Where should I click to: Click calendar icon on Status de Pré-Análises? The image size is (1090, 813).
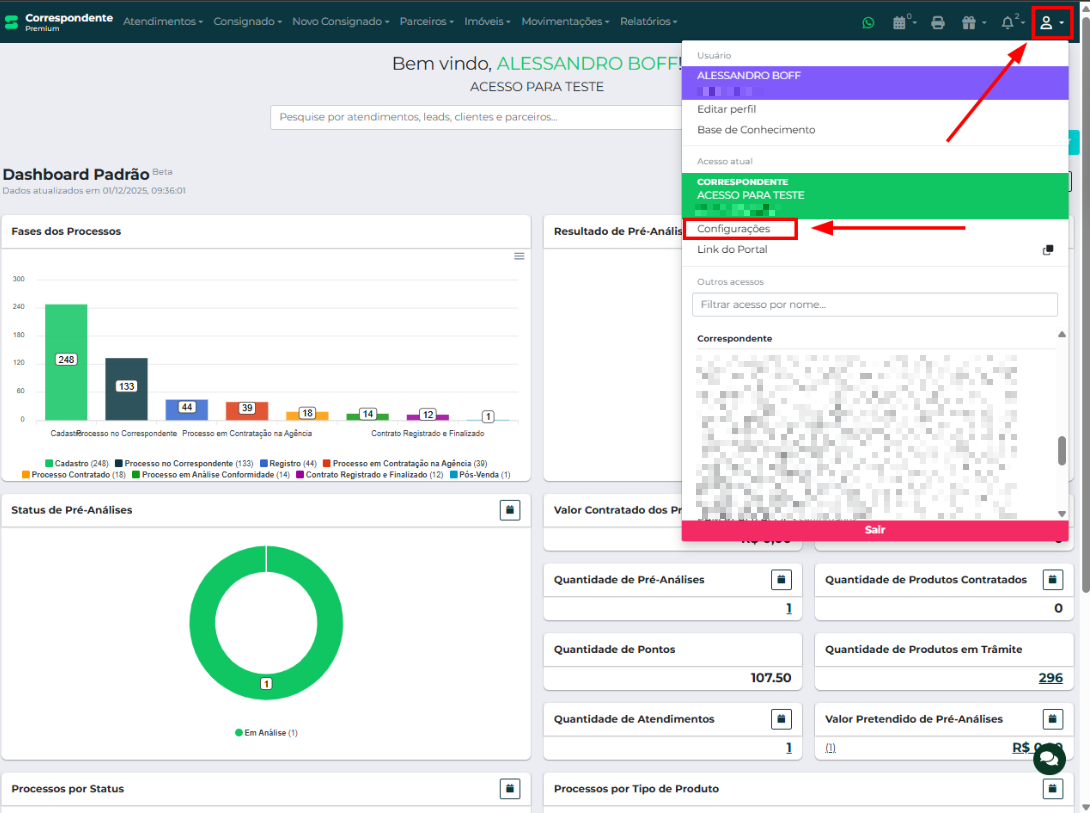(510, 510)
